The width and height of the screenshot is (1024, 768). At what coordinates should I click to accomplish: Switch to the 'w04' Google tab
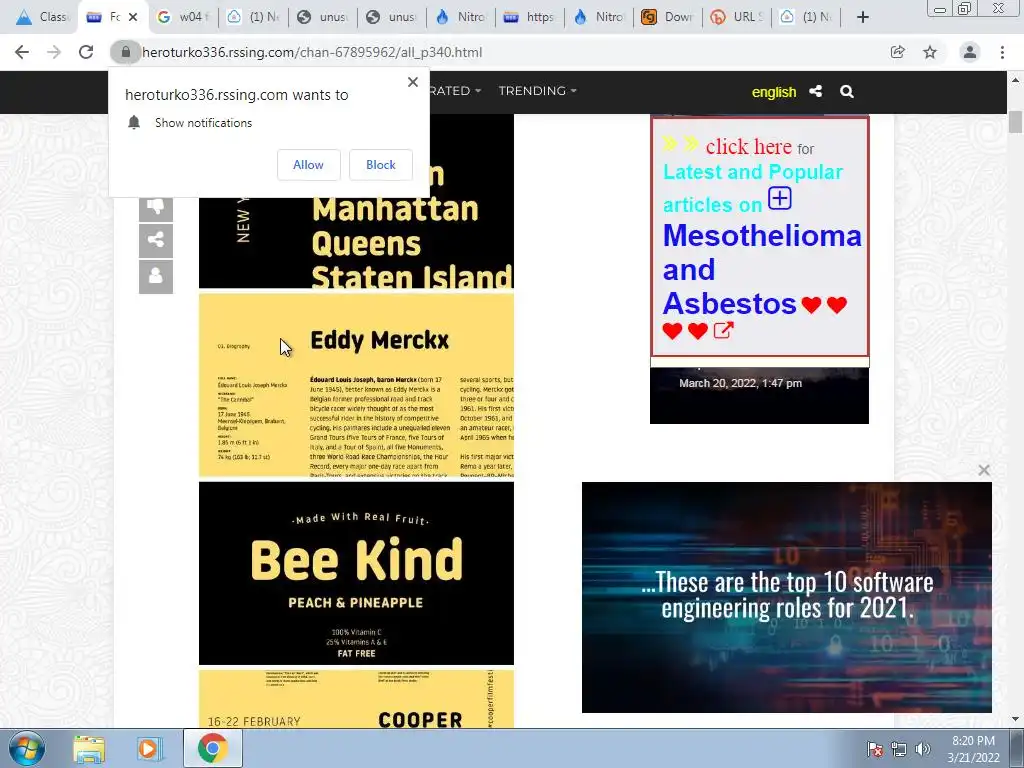point(183,17)
